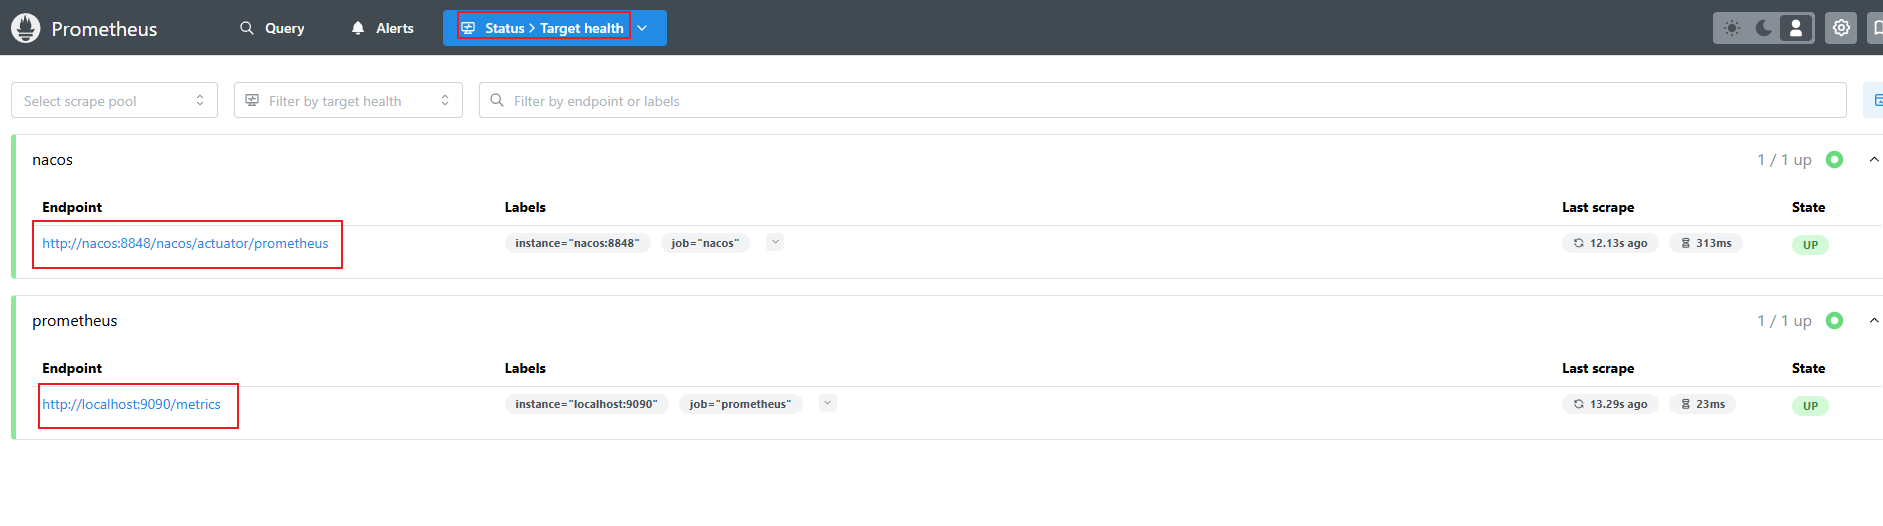
Task: Open the Alerts page
Action: pyautogui.click(x=382, y=28)
